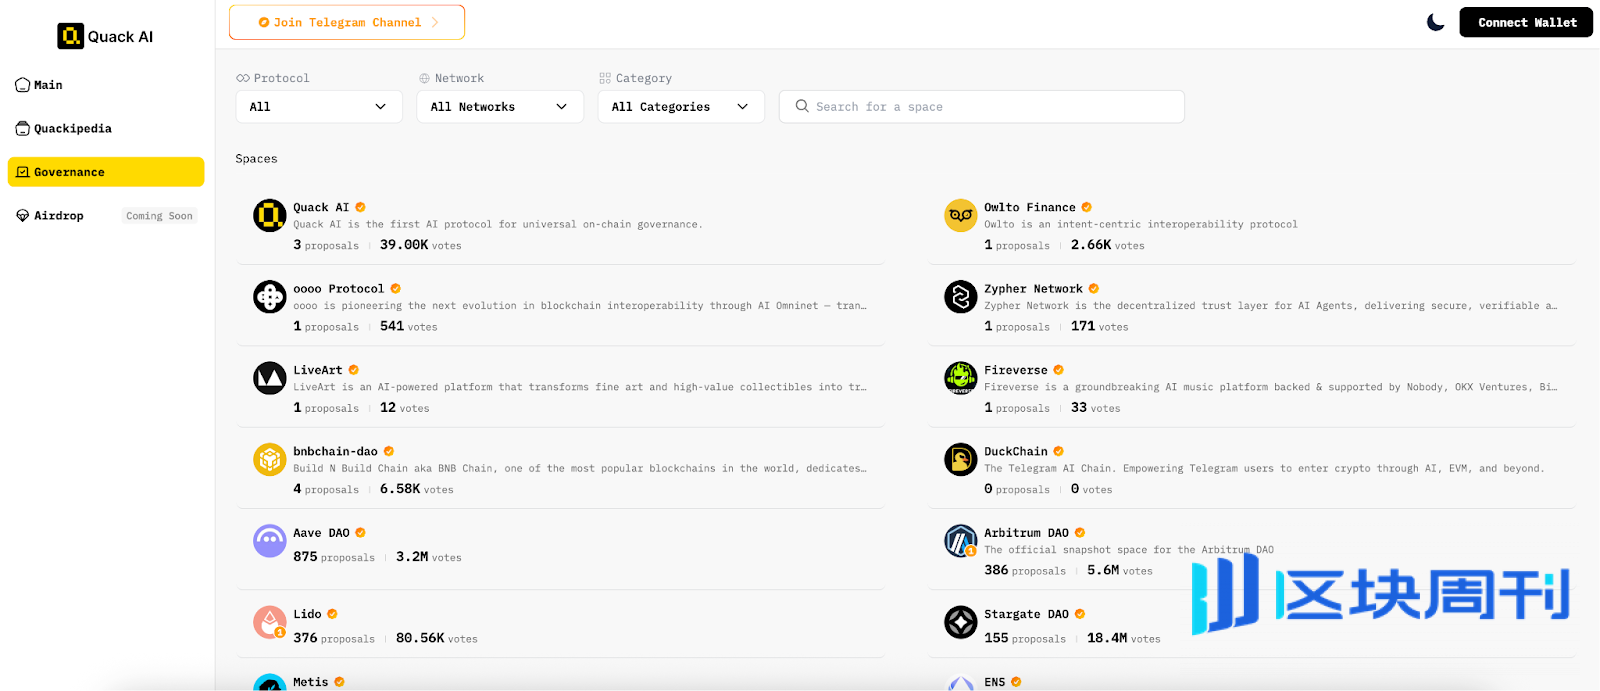1600x691 pixels.
Task: Click the search magnifier icon
Action: click(802, 106)
